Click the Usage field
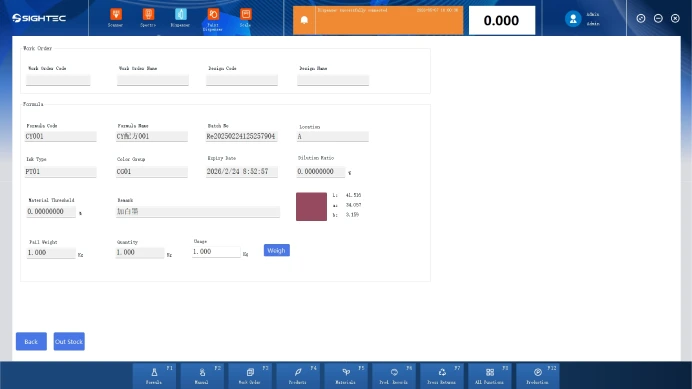 click(216, 252)
